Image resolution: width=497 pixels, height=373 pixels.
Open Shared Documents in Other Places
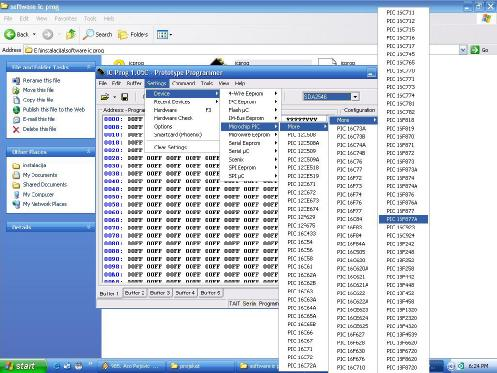pyautogui.click(x=45, y=185)
